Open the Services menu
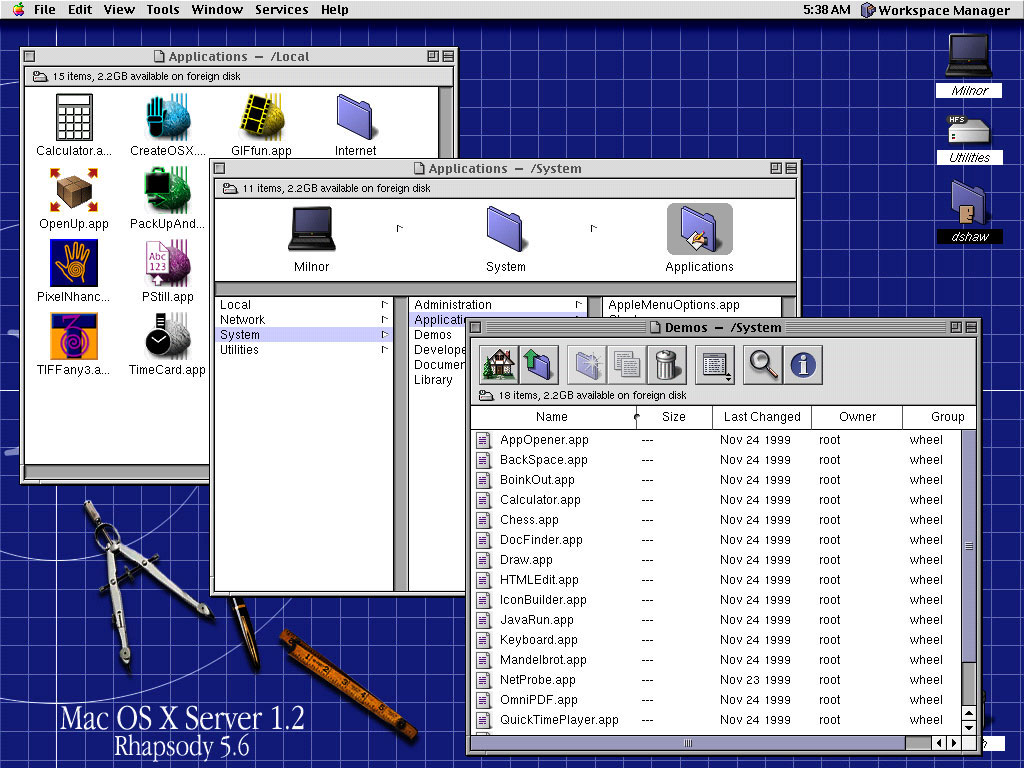Viewport: 1024px width, 768px height. click(x=281, y=9)
